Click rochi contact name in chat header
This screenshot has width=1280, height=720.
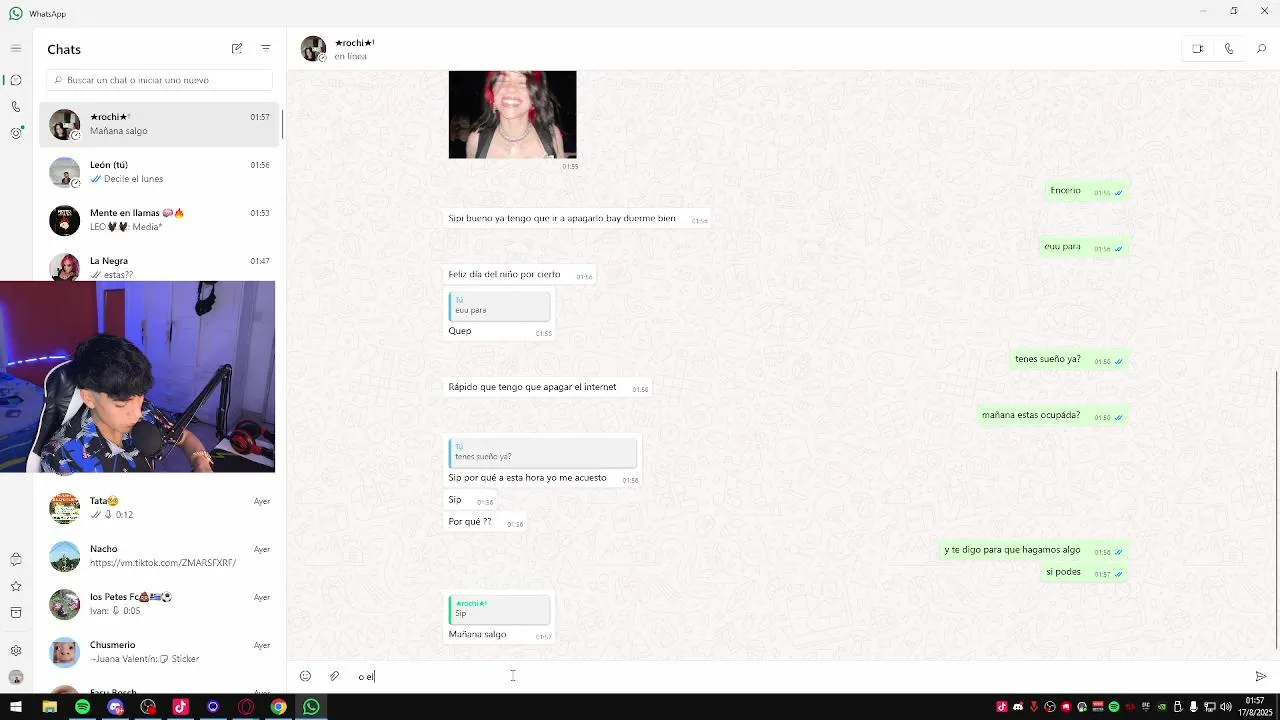tap(354, 43)
